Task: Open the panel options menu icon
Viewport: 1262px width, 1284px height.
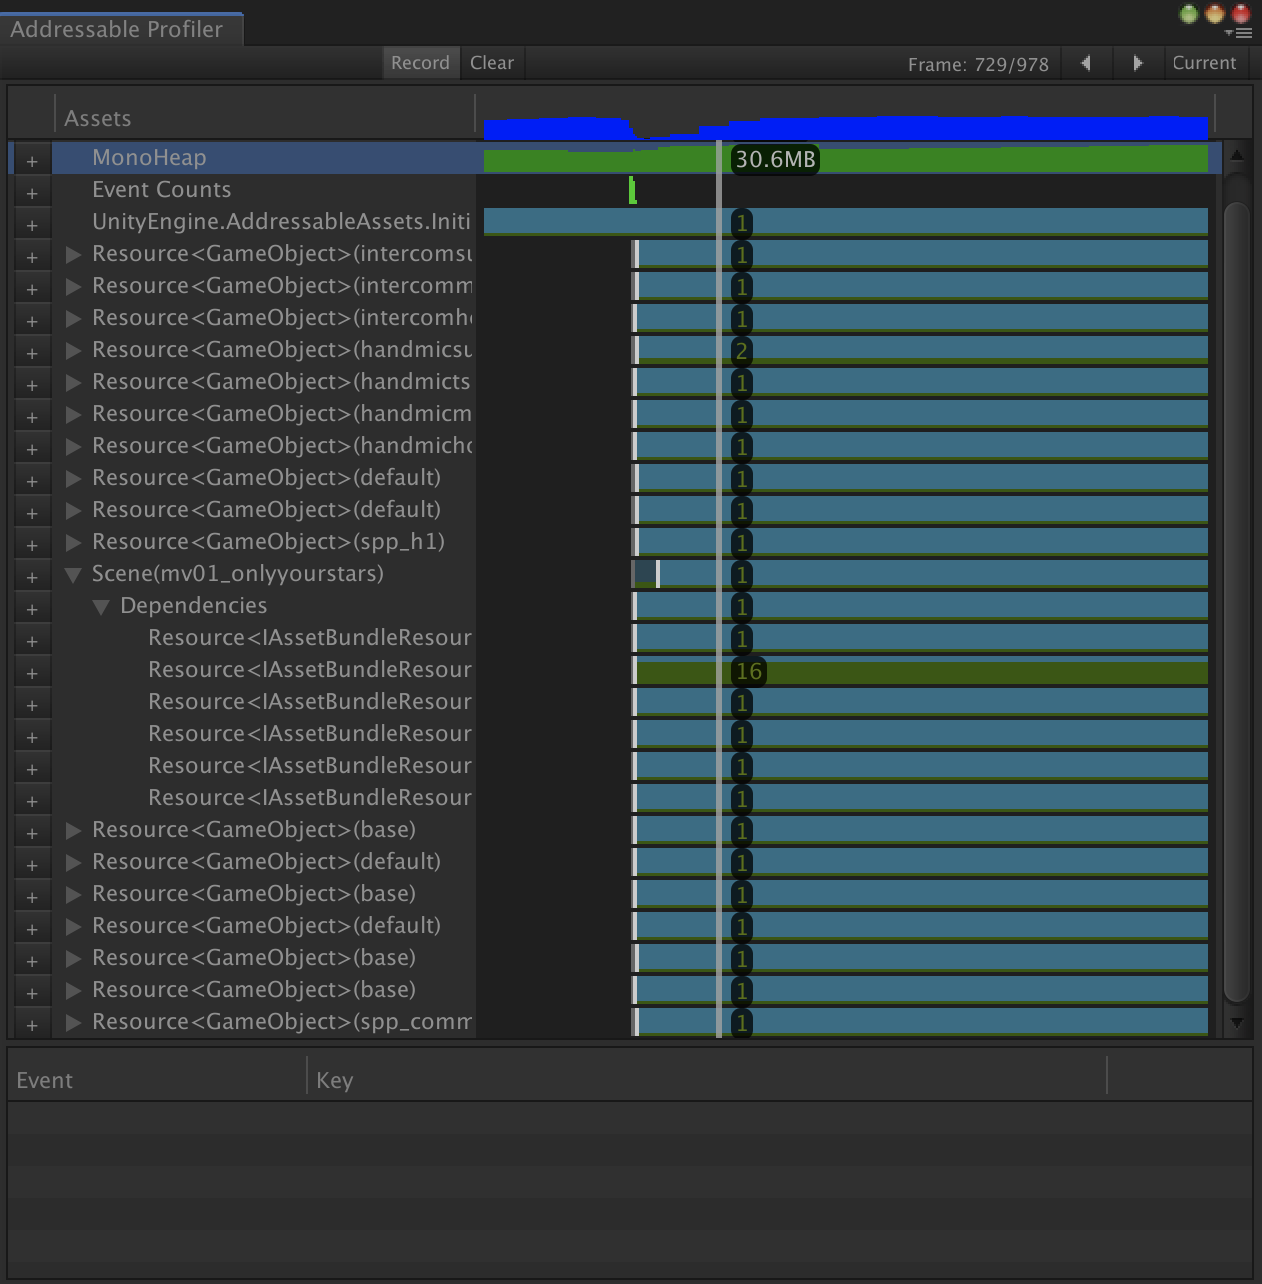Action: [x=1240, y=33]
